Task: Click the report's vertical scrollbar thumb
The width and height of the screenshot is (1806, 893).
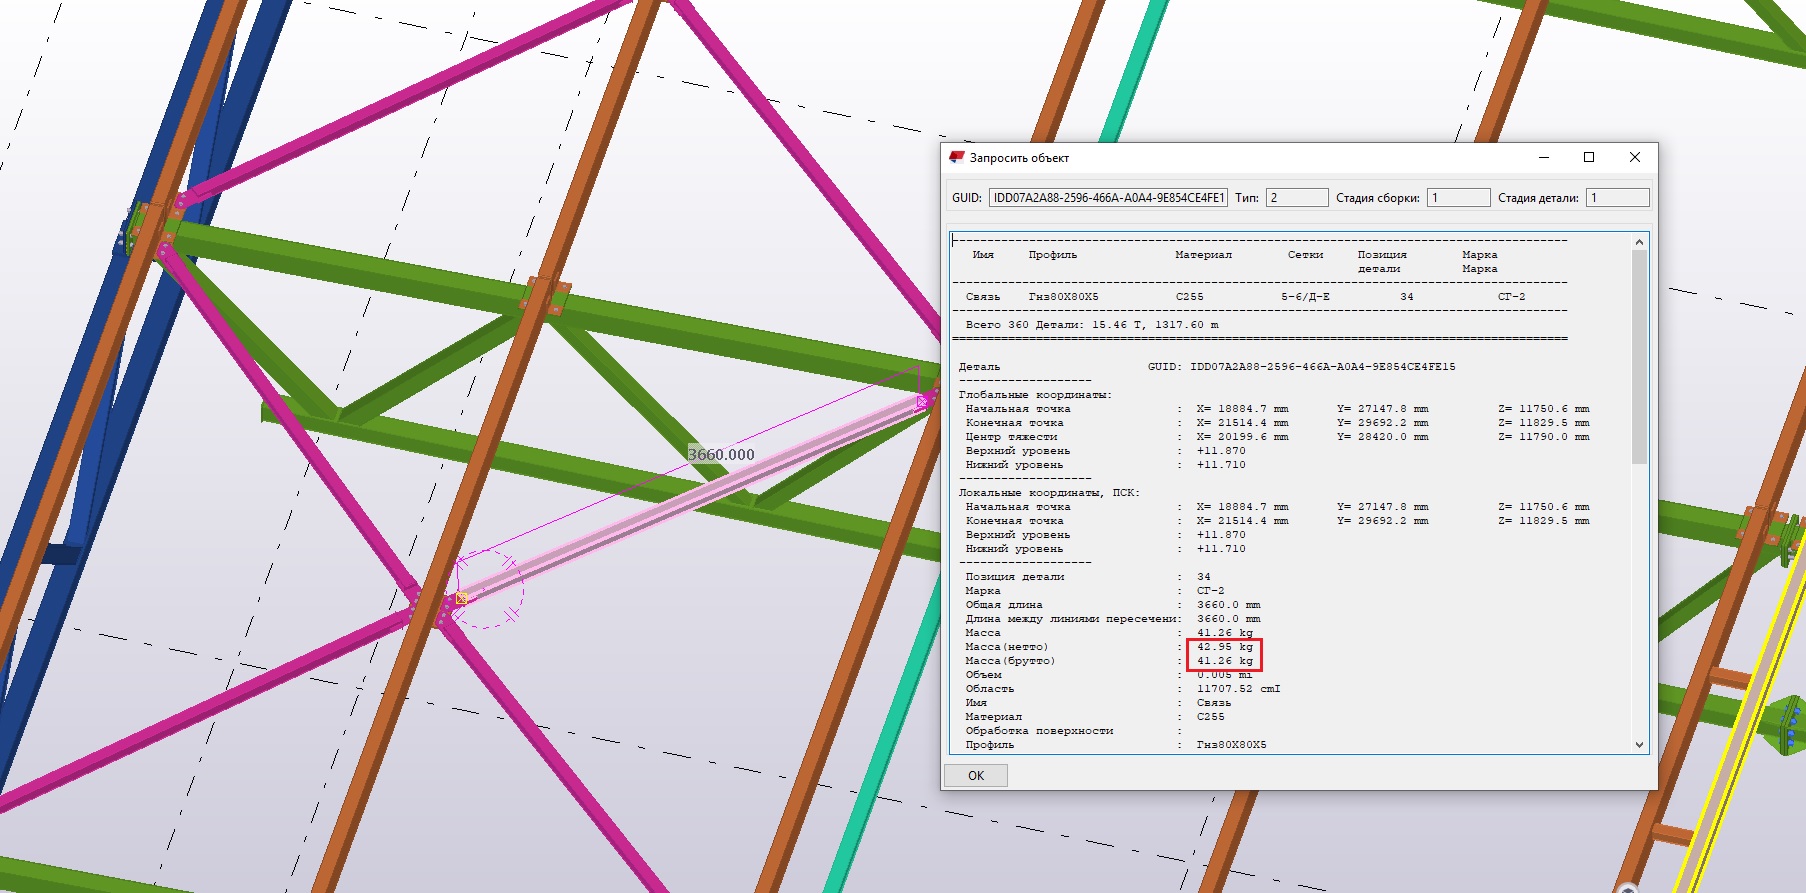Action: point(1639,355)
